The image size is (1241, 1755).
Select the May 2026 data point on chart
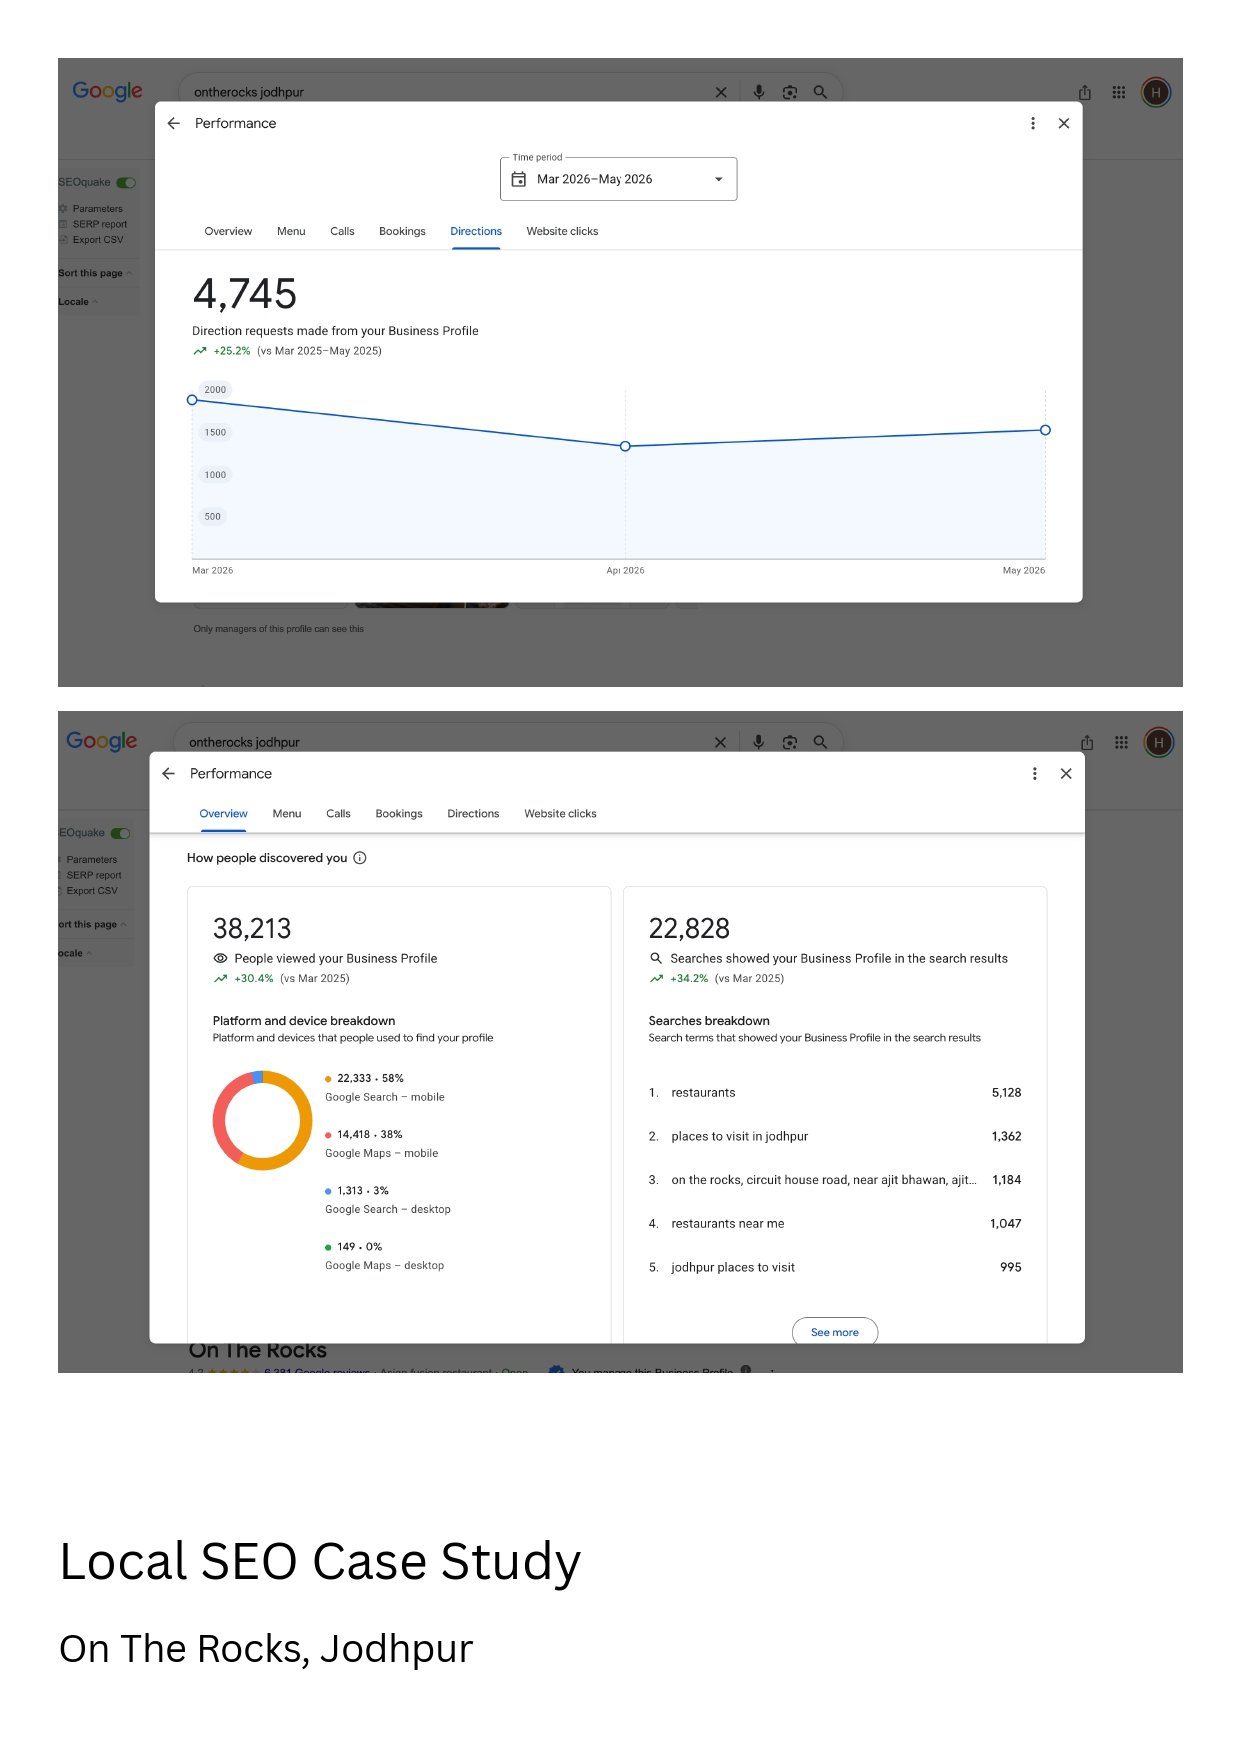point(1045,430)
